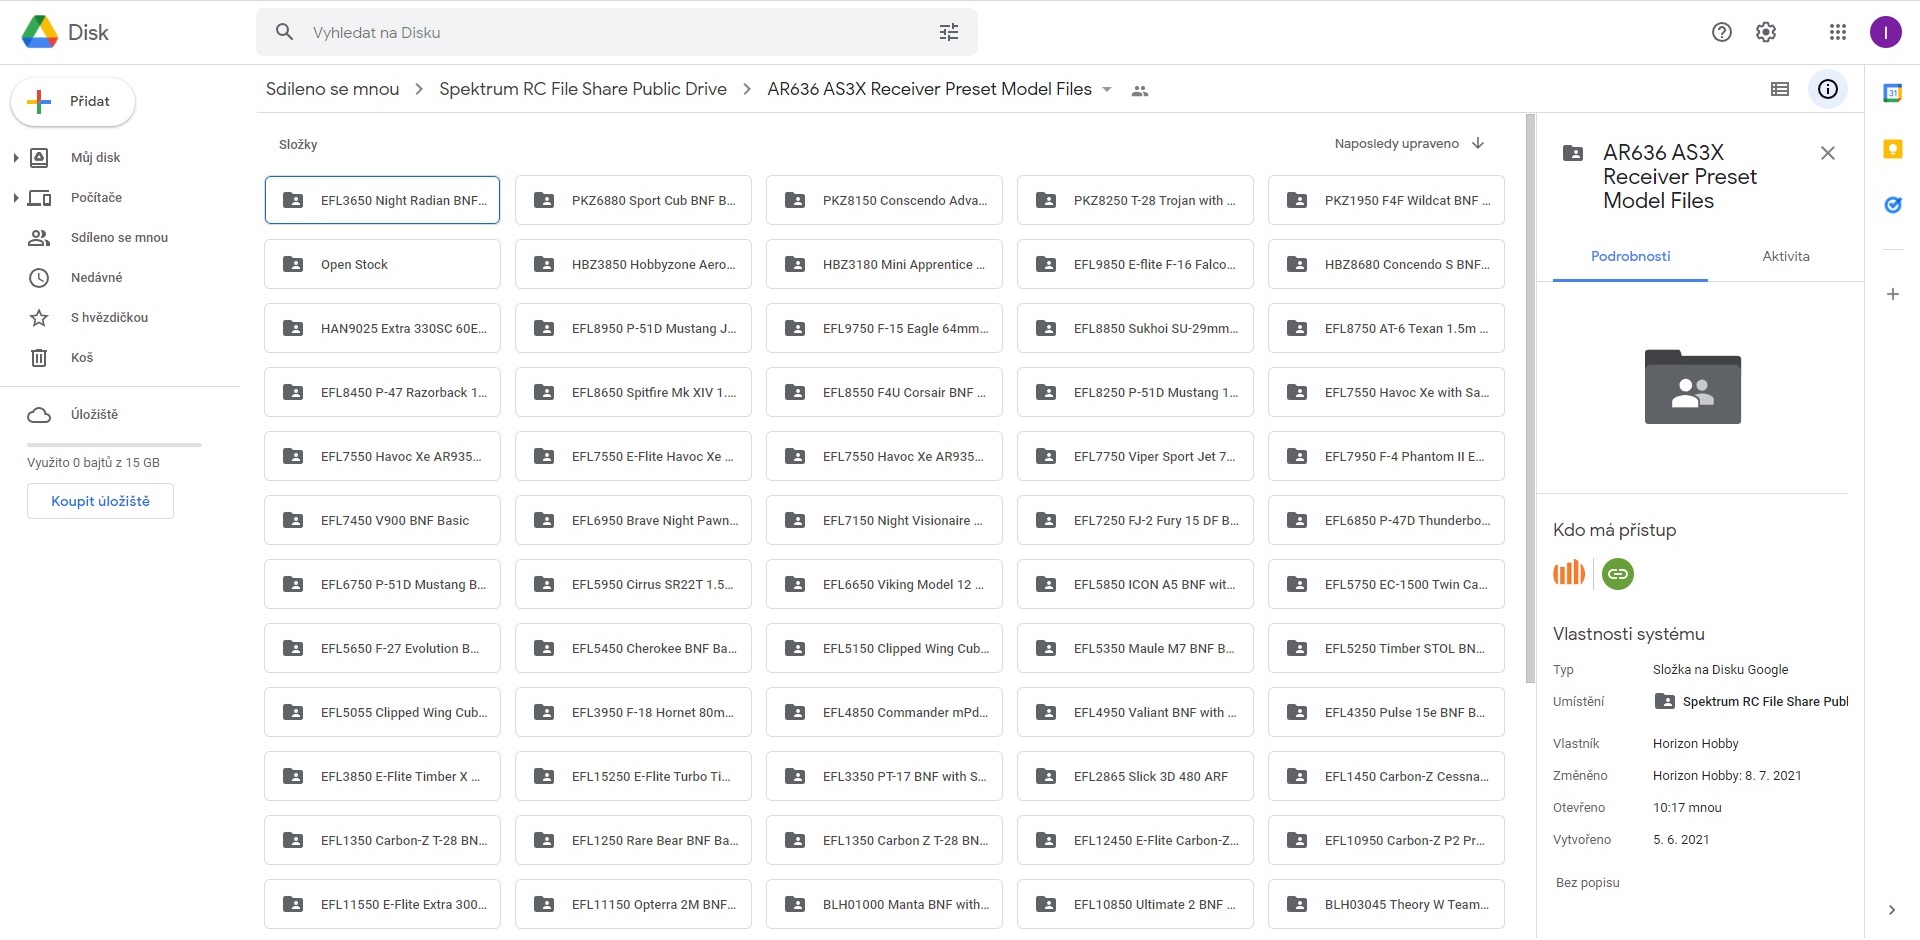The height and width of the screenshot is (940, 1920).
Task: Expand Můj disk tree arrow
Action: 16,158
